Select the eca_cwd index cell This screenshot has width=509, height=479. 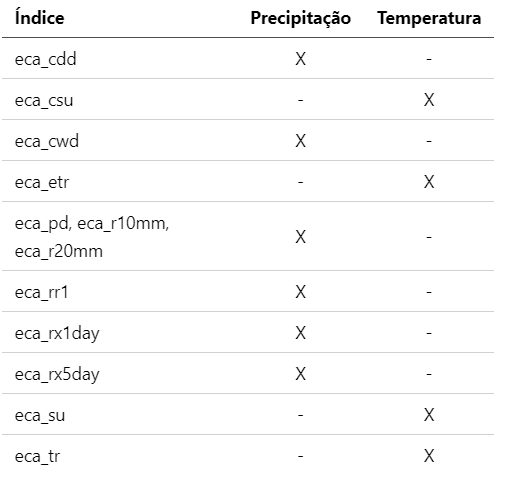click(47, 141)
